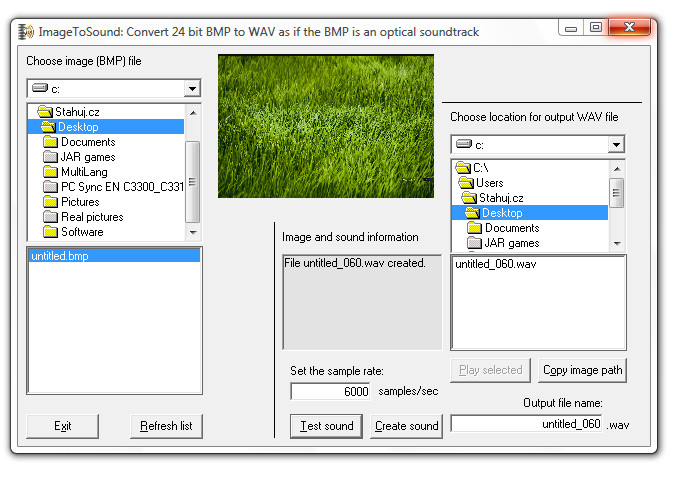Select untitled.bmp in the image file list
The image size is (674, 479).
pos(114,256)
